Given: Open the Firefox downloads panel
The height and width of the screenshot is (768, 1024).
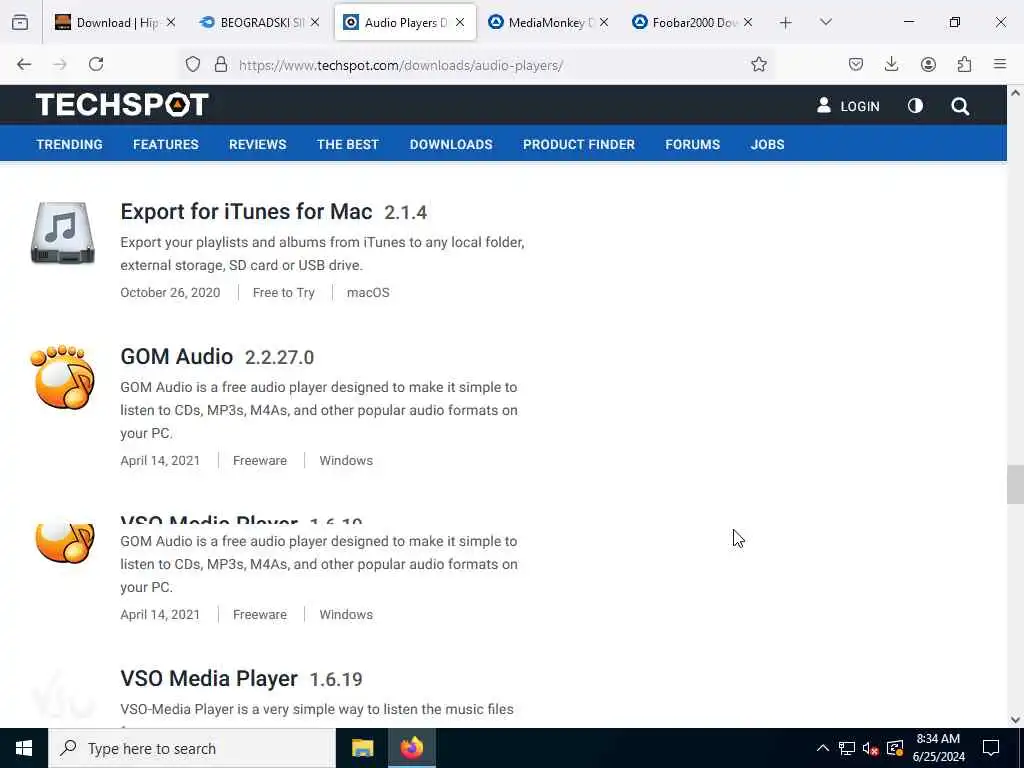Looking at the screenshot, I should pyautogui.click(x=891, y=64).
